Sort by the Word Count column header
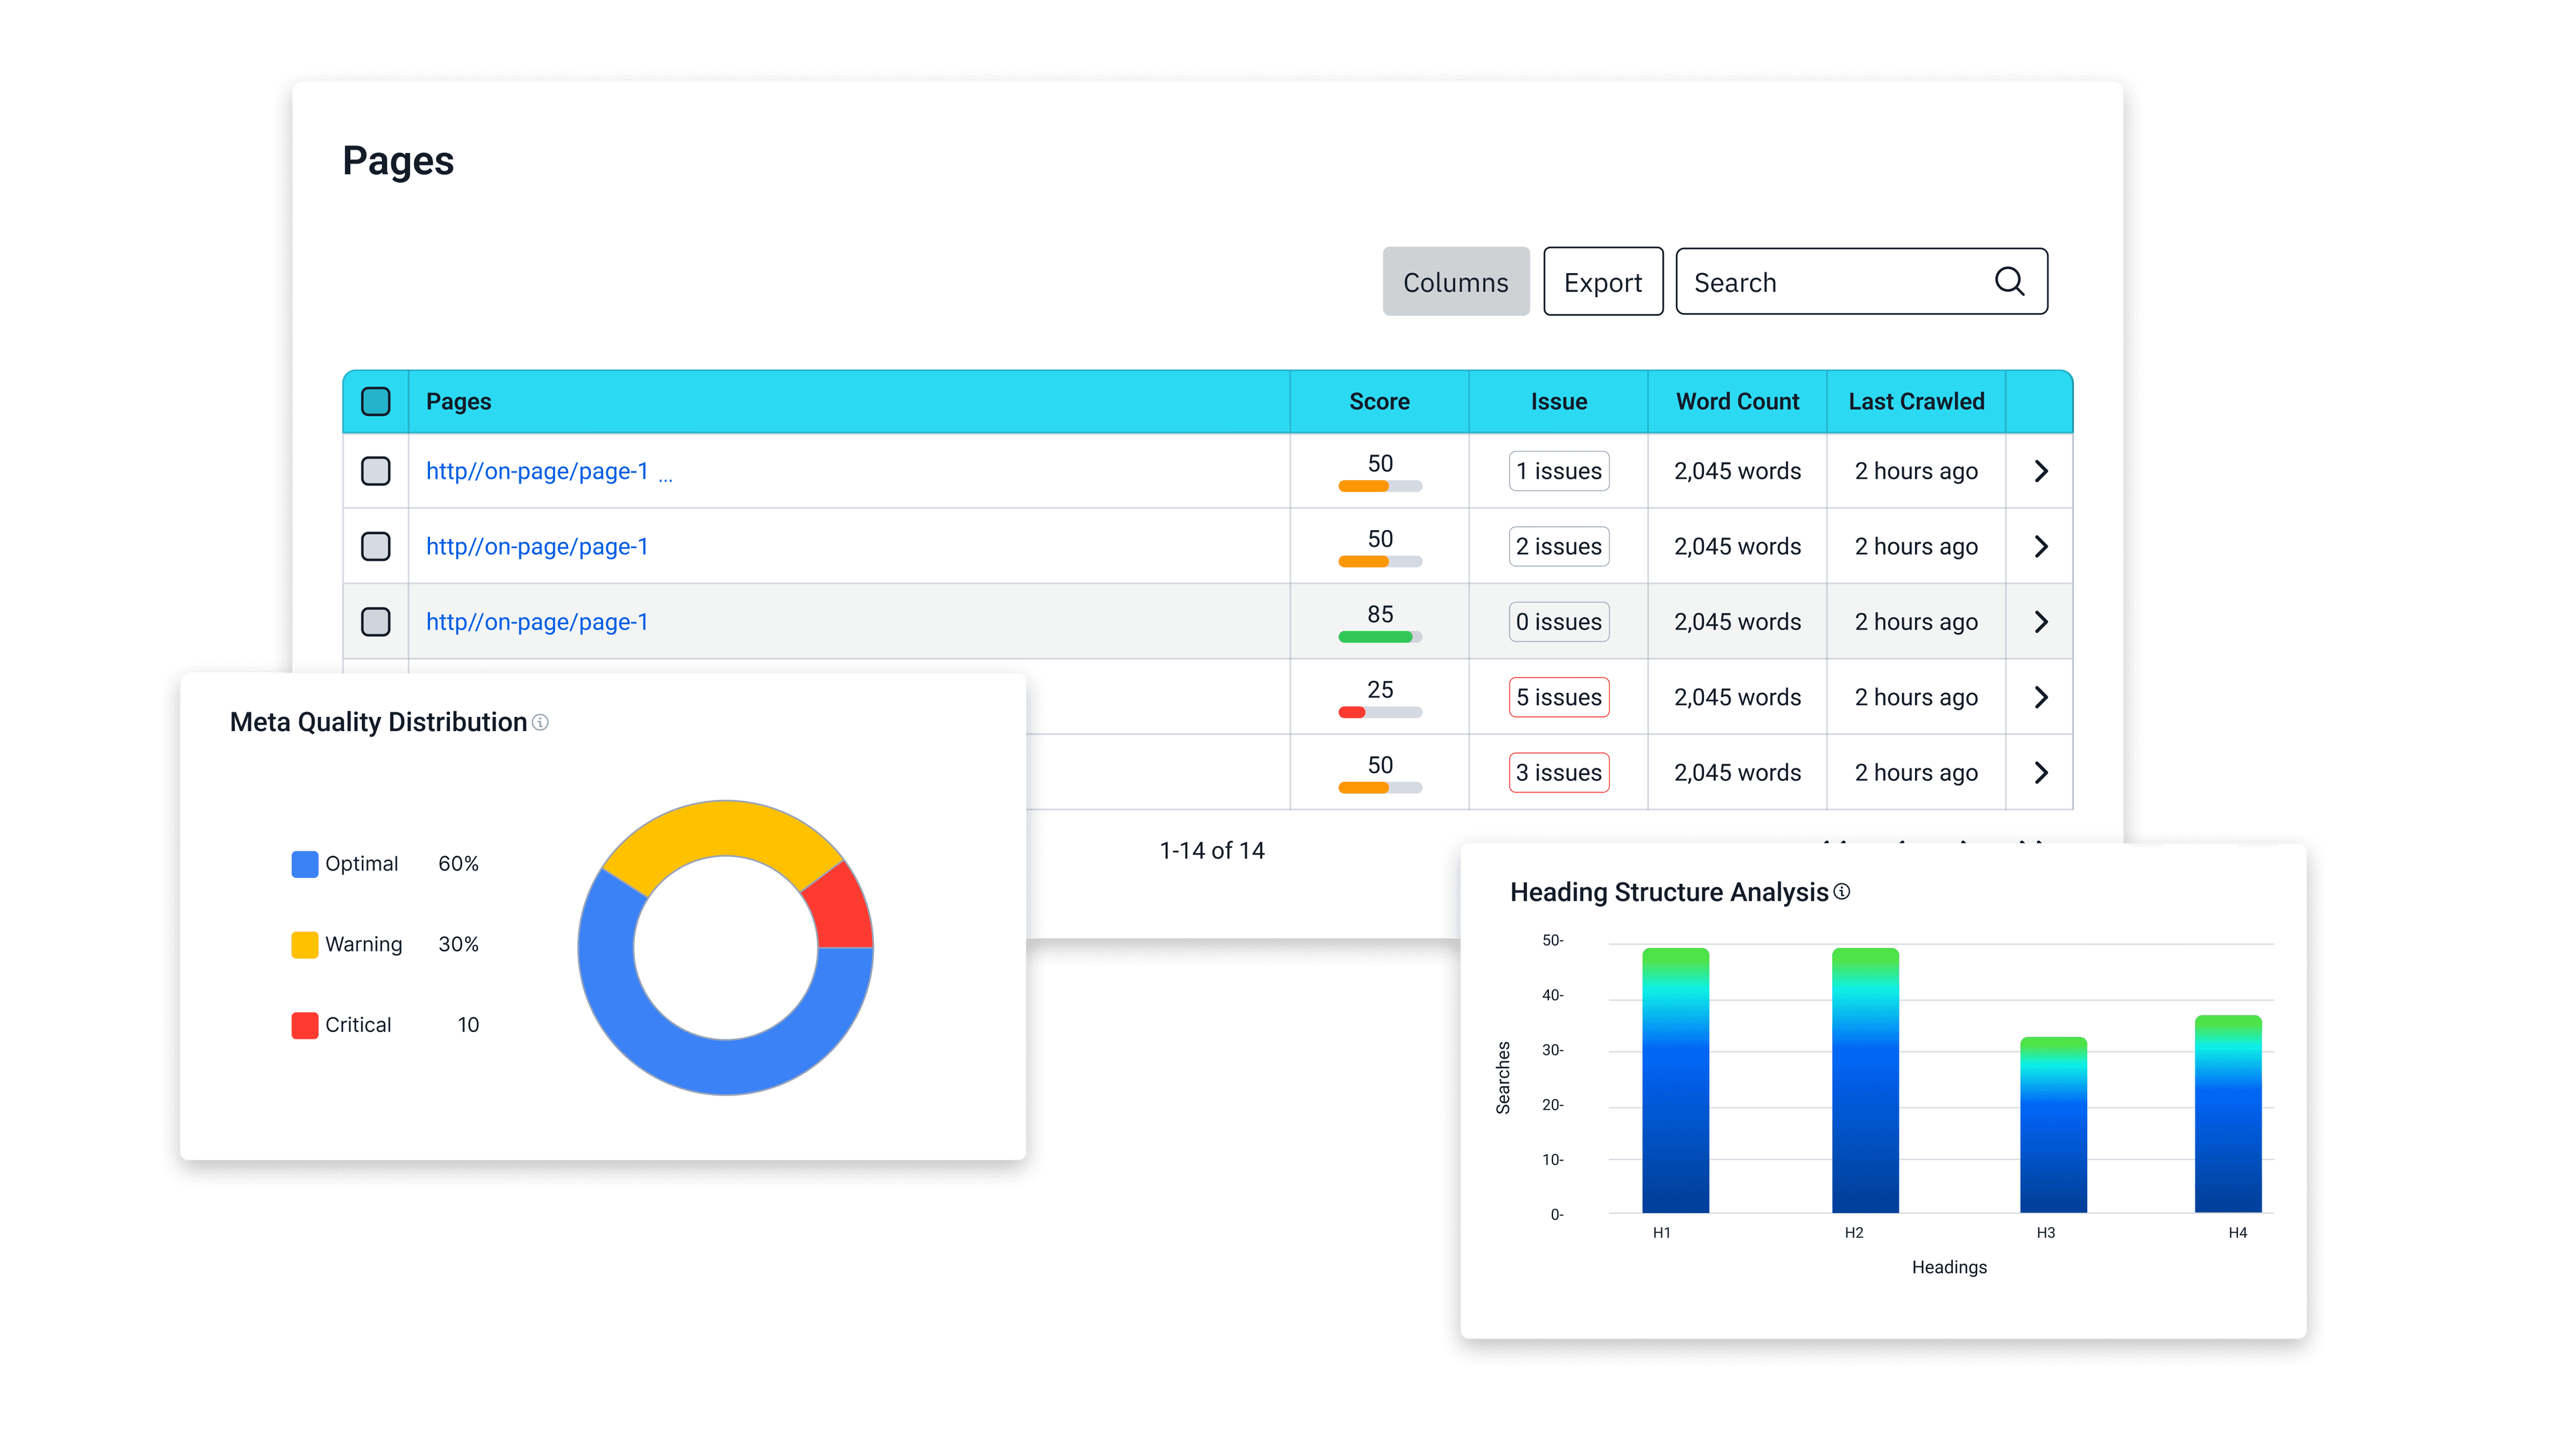Image resolution: width=2564 pixels, height=1456 pixels. point(1737,401)
